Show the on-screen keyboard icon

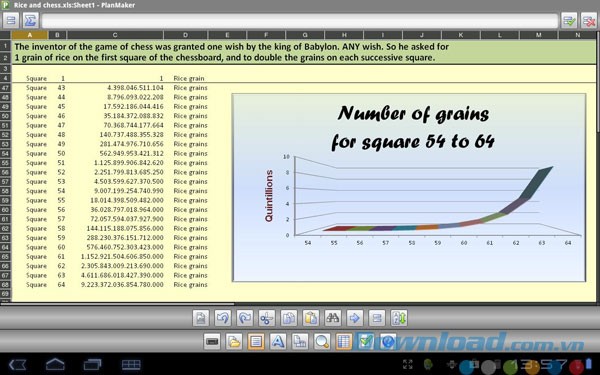[x=212, y=341]
